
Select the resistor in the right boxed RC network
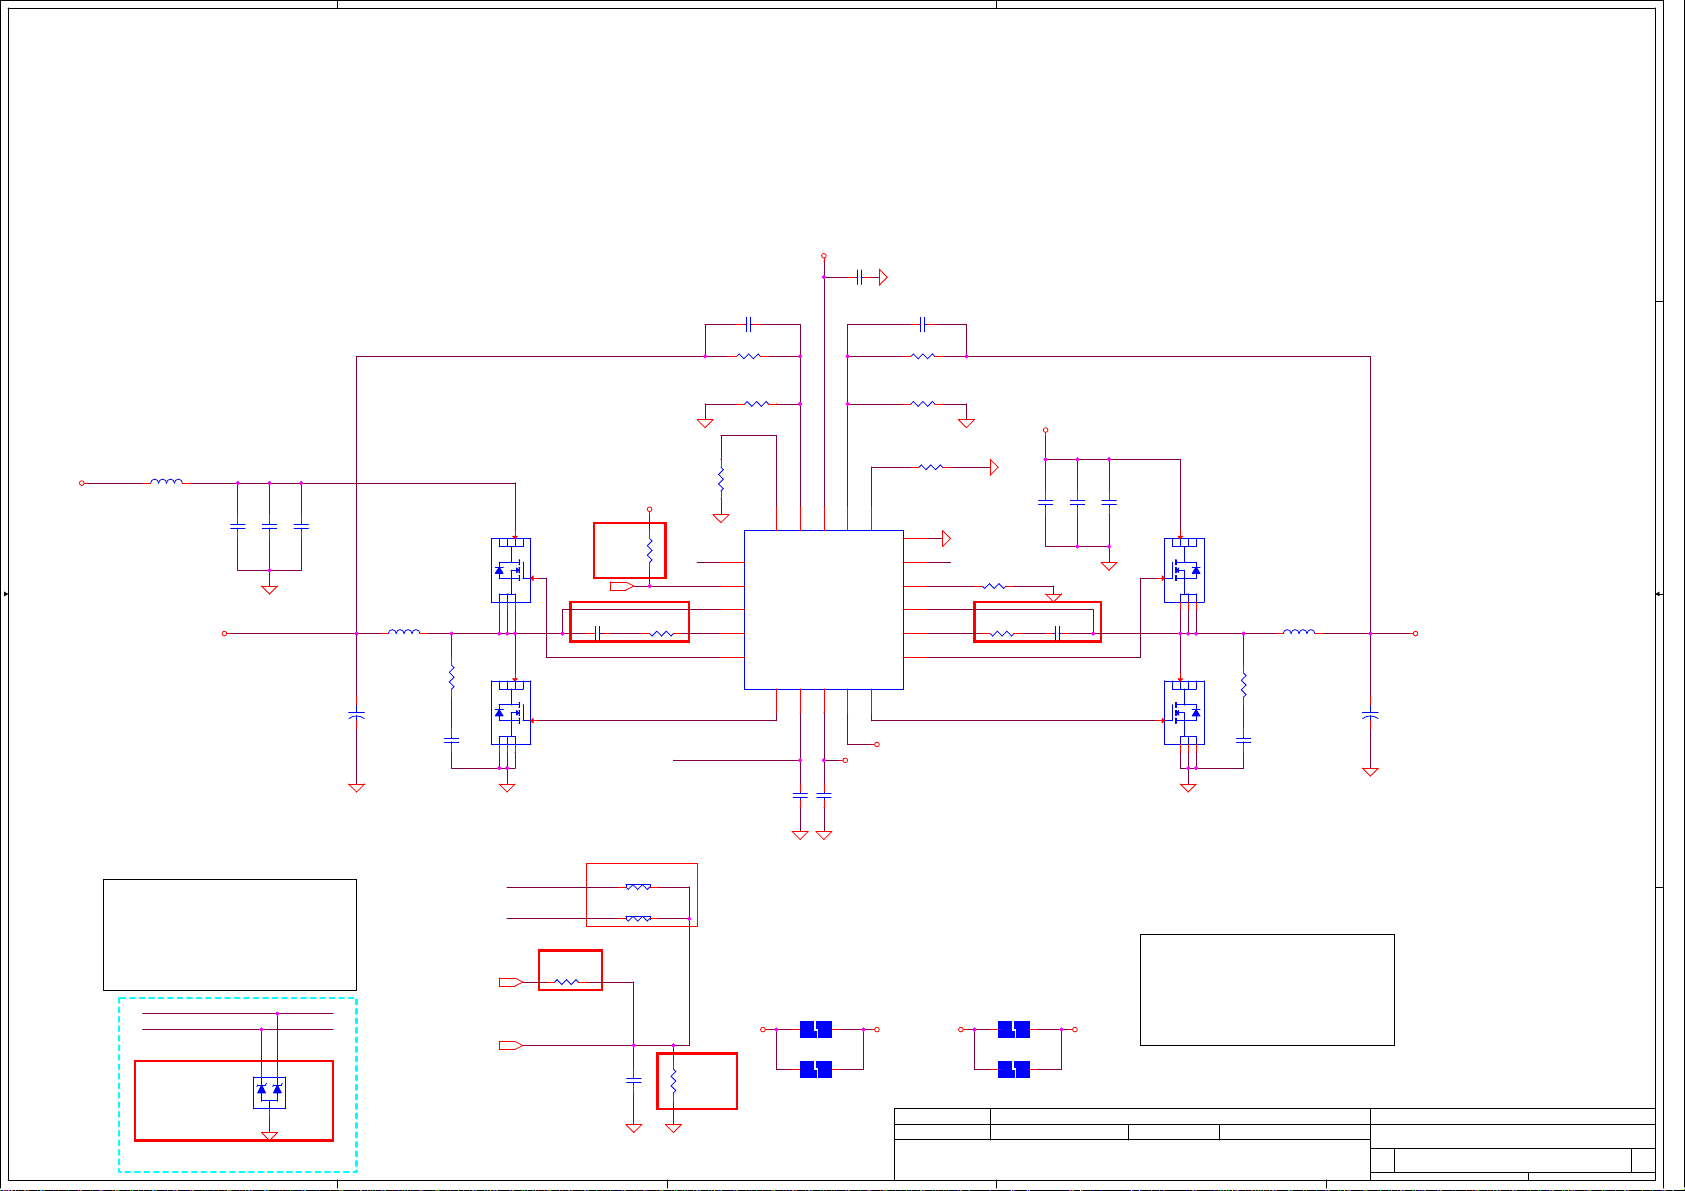click(1002, 633)
